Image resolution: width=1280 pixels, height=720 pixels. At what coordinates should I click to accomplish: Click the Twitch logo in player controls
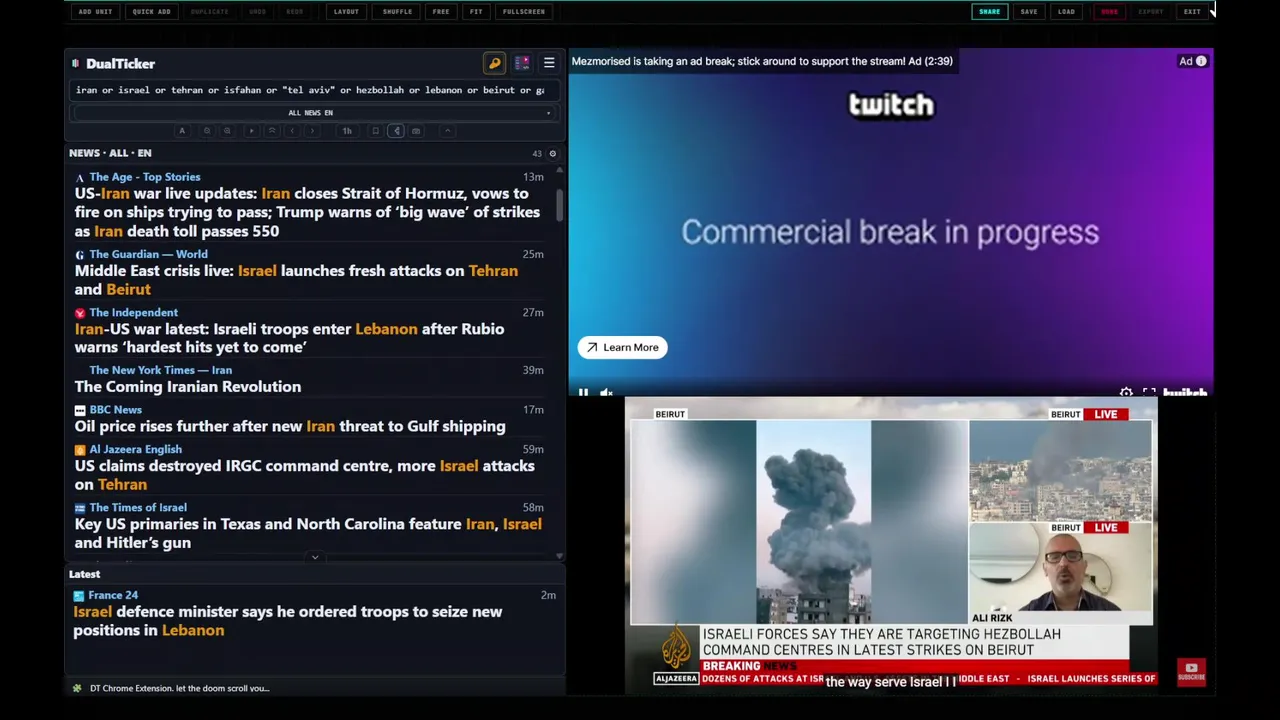coord(1185,392)
